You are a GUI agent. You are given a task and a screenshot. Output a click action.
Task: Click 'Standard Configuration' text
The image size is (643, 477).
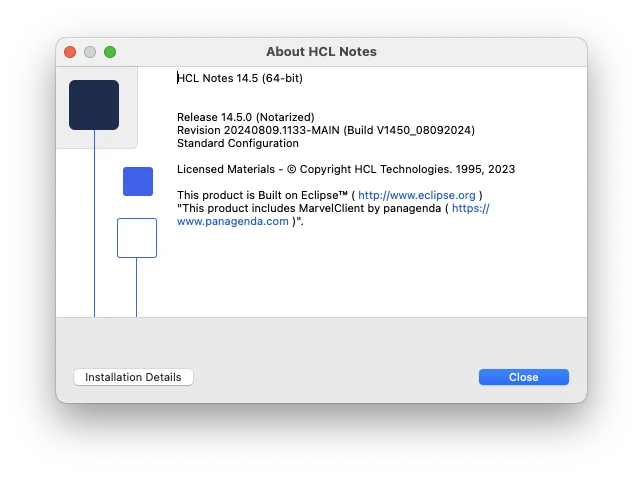[238, 144]
